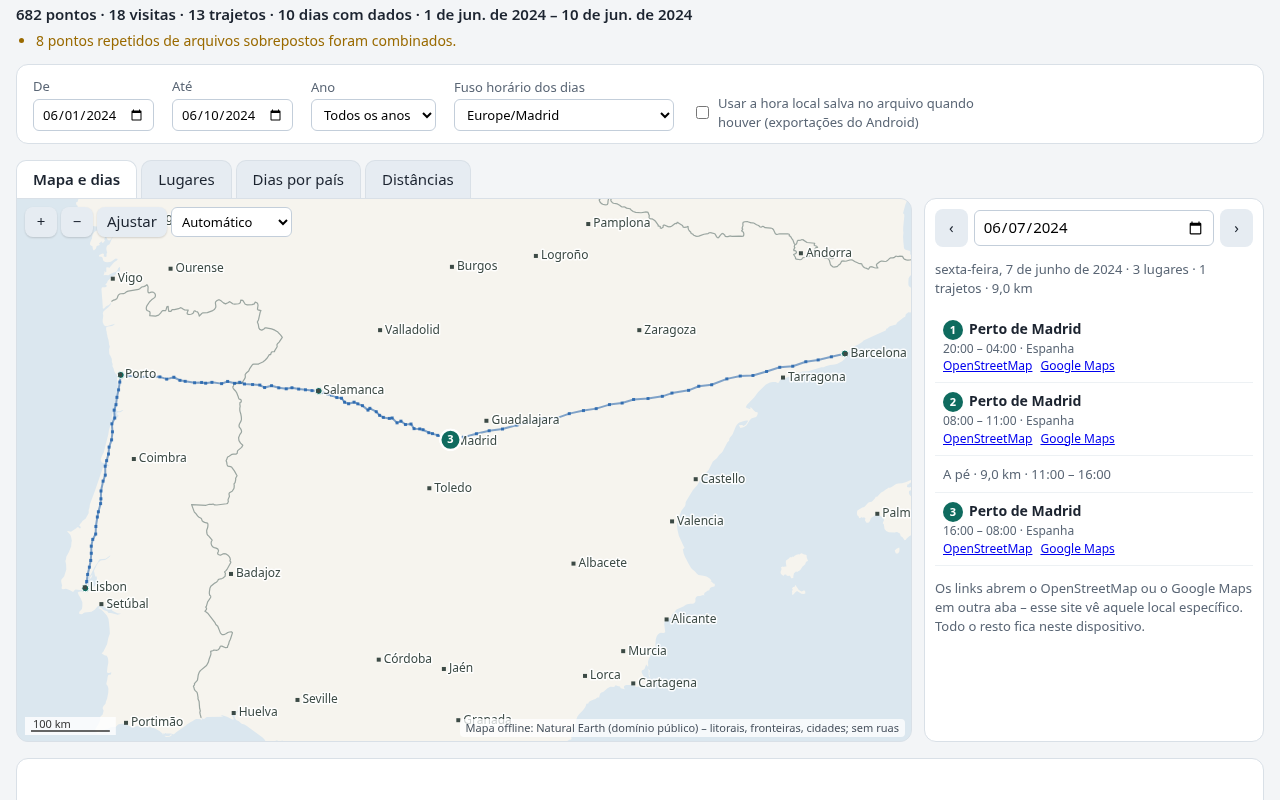Open calendar picker icon in Até date field
The image size is (1280, 800).
[275, 115]
